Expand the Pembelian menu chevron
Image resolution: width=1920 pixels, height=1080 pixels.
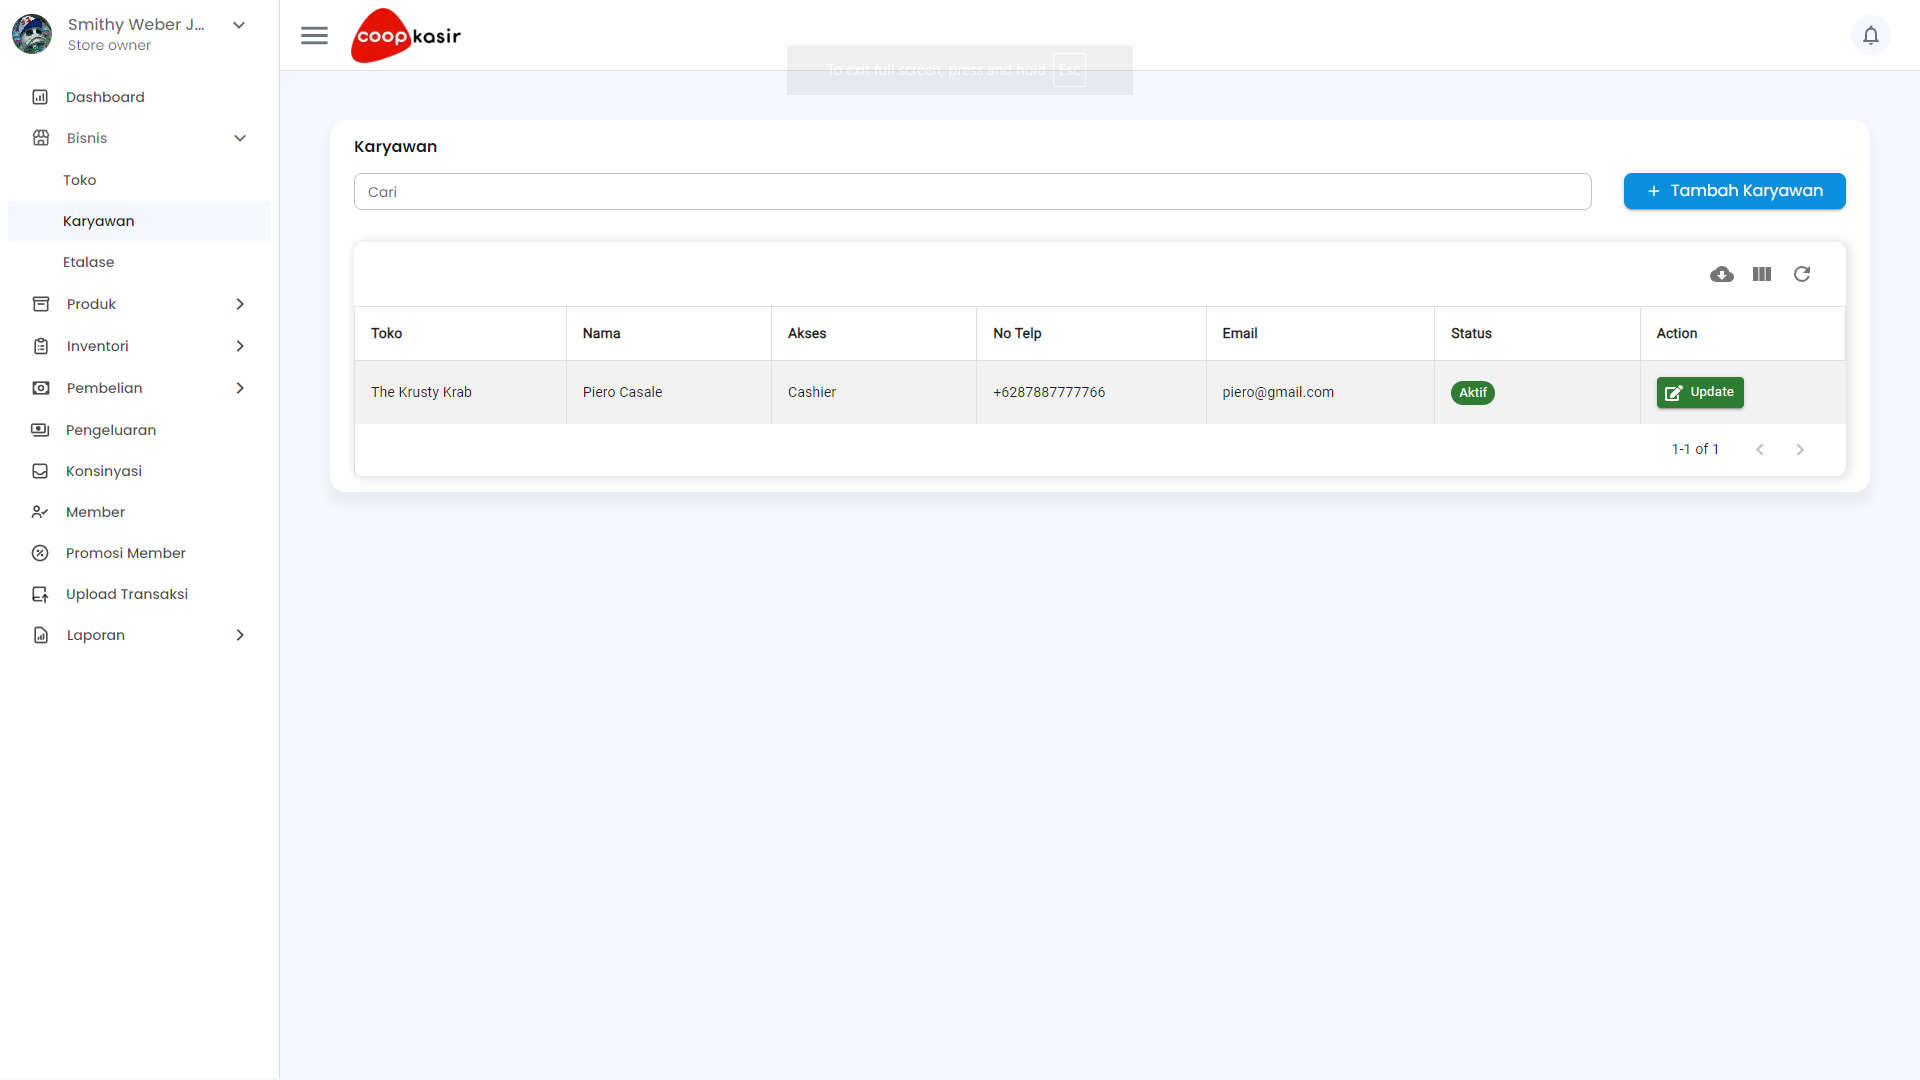[240, 388]
